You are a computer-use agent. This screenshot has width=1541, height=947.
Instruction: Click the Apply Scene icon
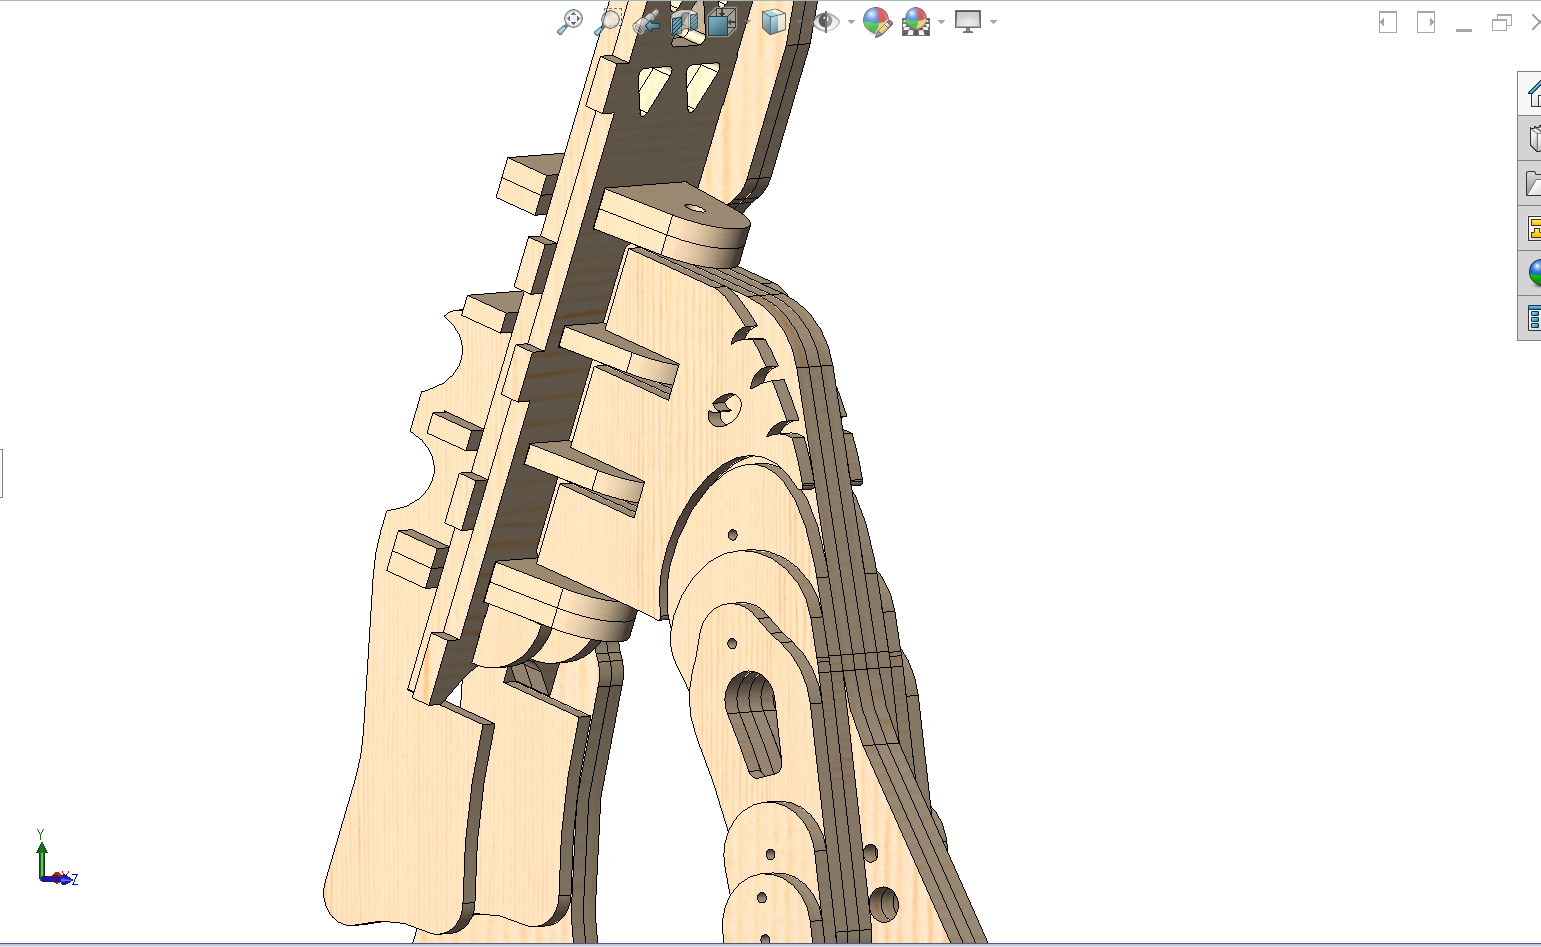tap(915, 22)
